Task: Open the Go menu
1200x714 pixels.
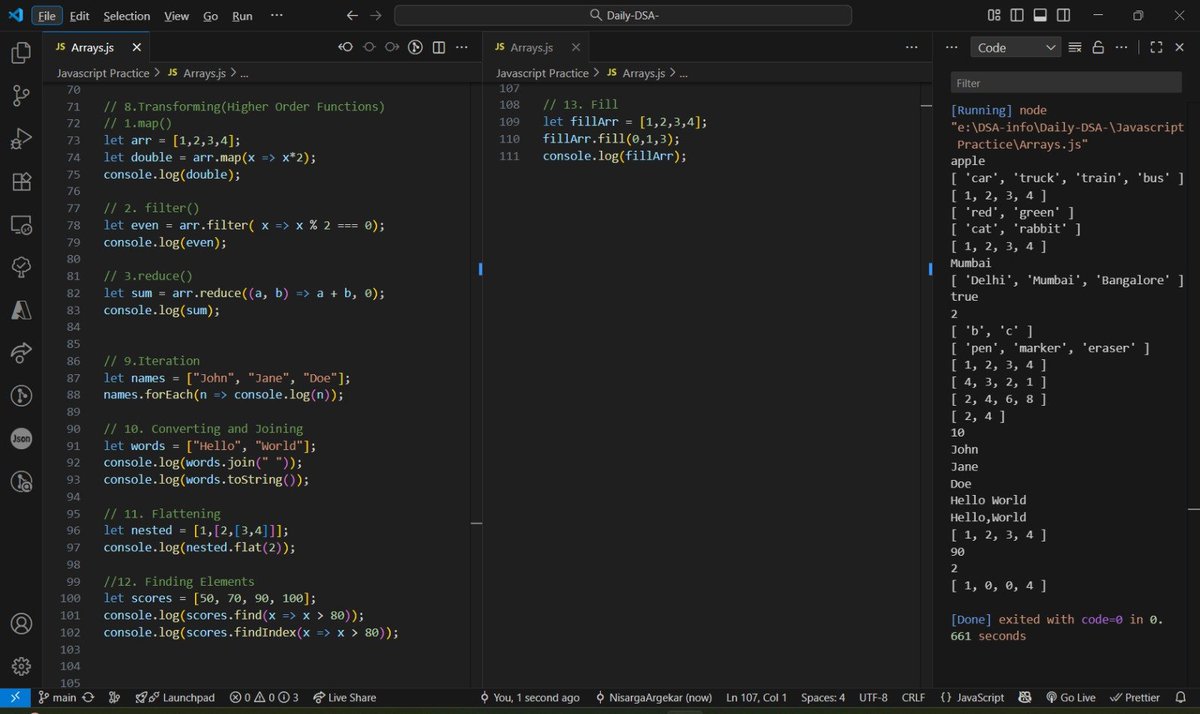Action: pyautogui.click(x=210, y=16)
